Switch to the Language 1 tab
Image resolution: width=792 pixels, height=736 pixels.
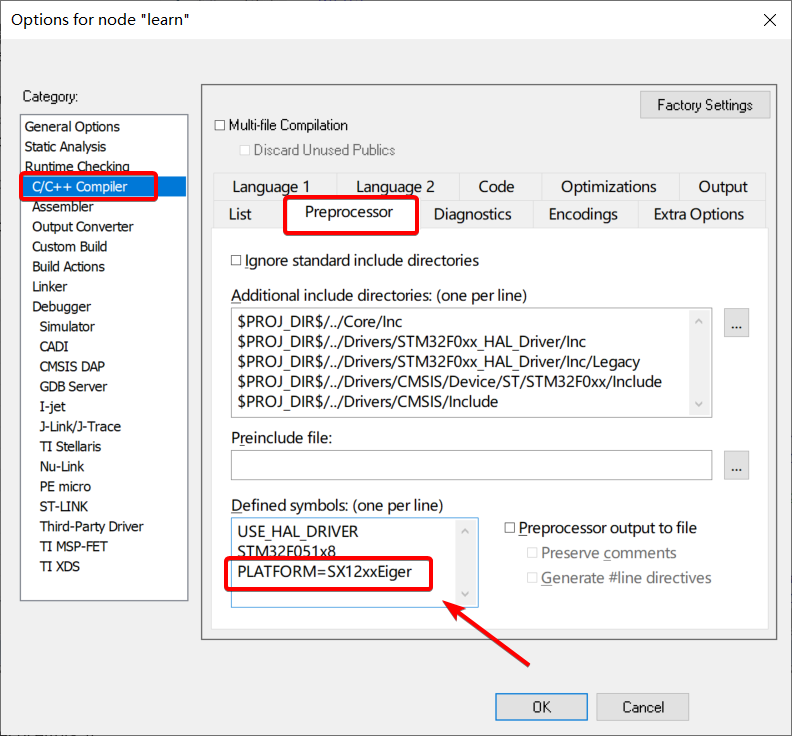(x=271, y=187)
